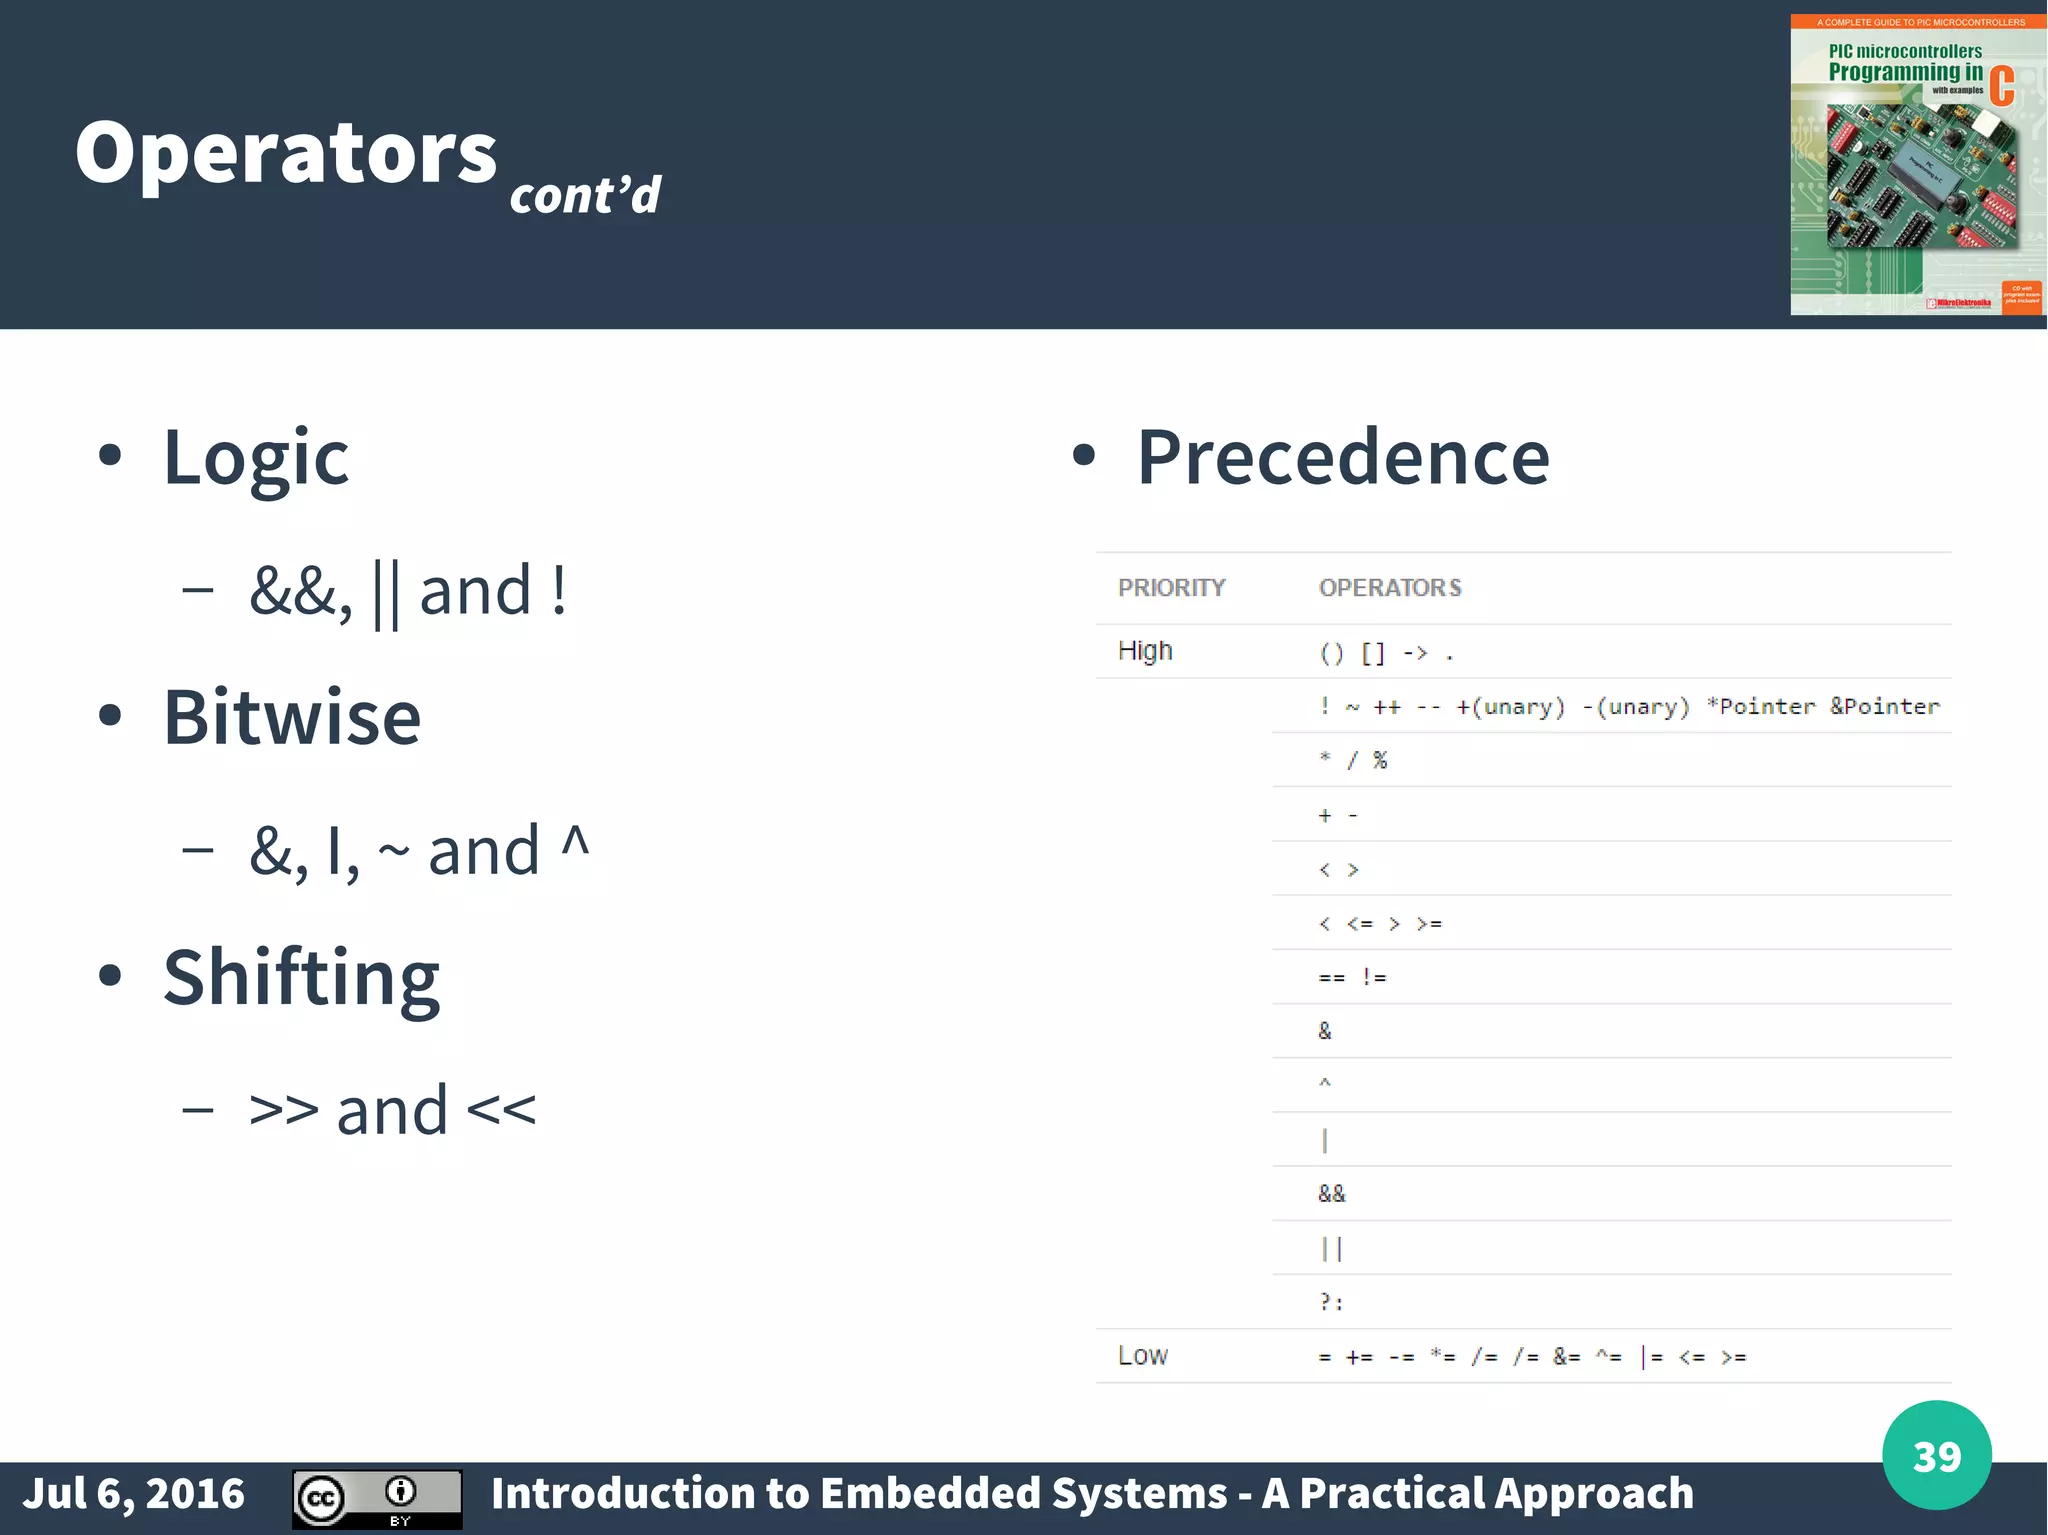Click the Precedence bullet heading
The width and height of the screenshot is (2048, 1535).
pyautogui.click(x=1343, y=457)
